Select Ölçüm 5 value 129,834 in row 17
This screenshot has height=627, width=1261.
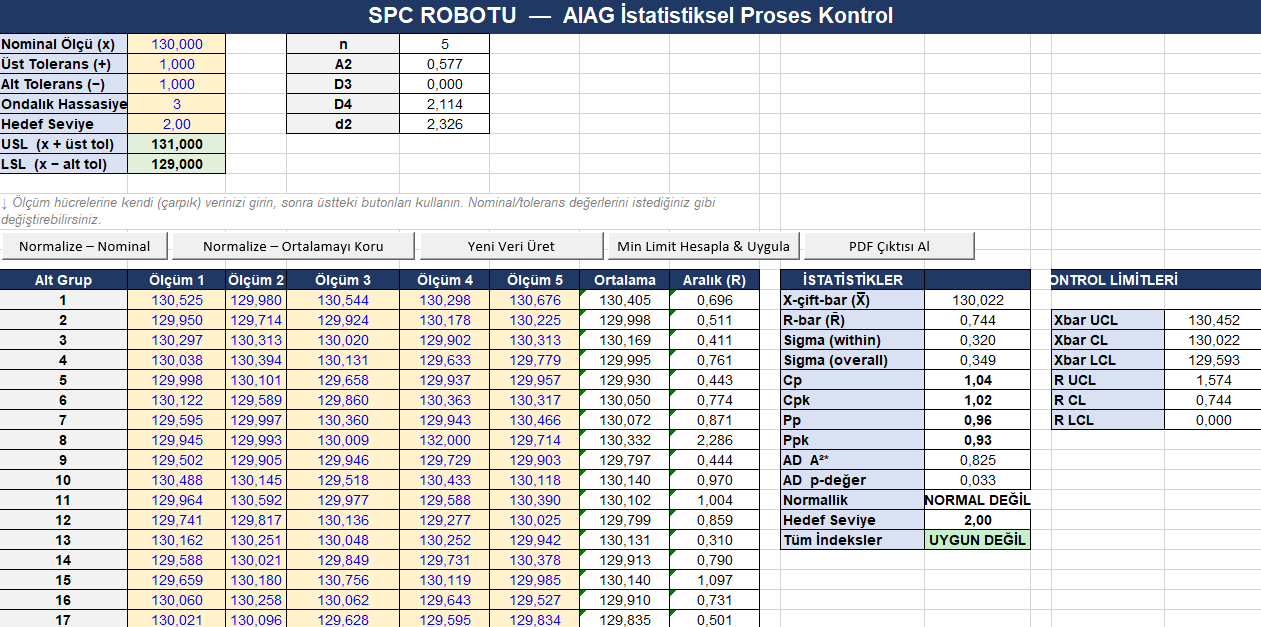pos(534,620)
